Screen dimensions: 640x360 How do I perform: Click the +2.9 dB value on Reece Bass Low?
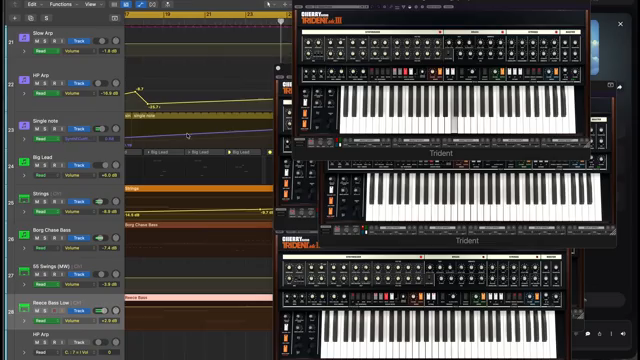[x=109, y=321]
